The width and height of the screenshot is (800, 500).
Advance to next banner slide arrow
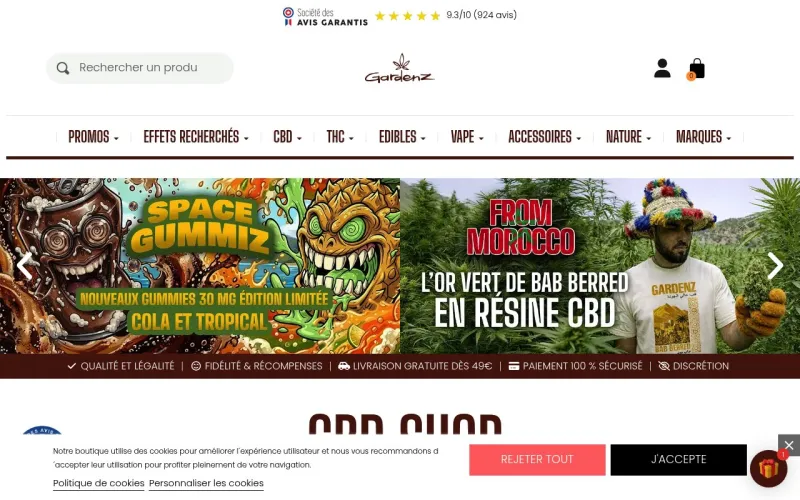click(775, 265)
